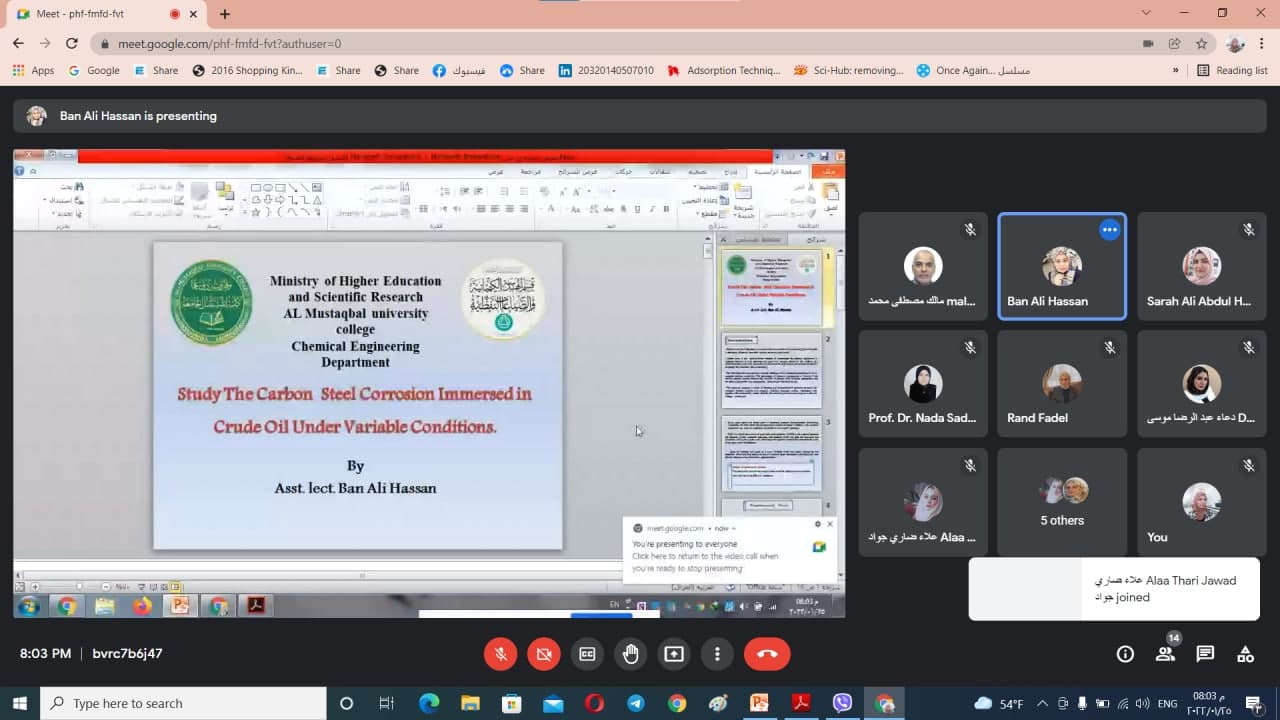Viewport: 1280px width, 720px height.
Task: Click your own 'You' tile
Action: click(1201, 501)
